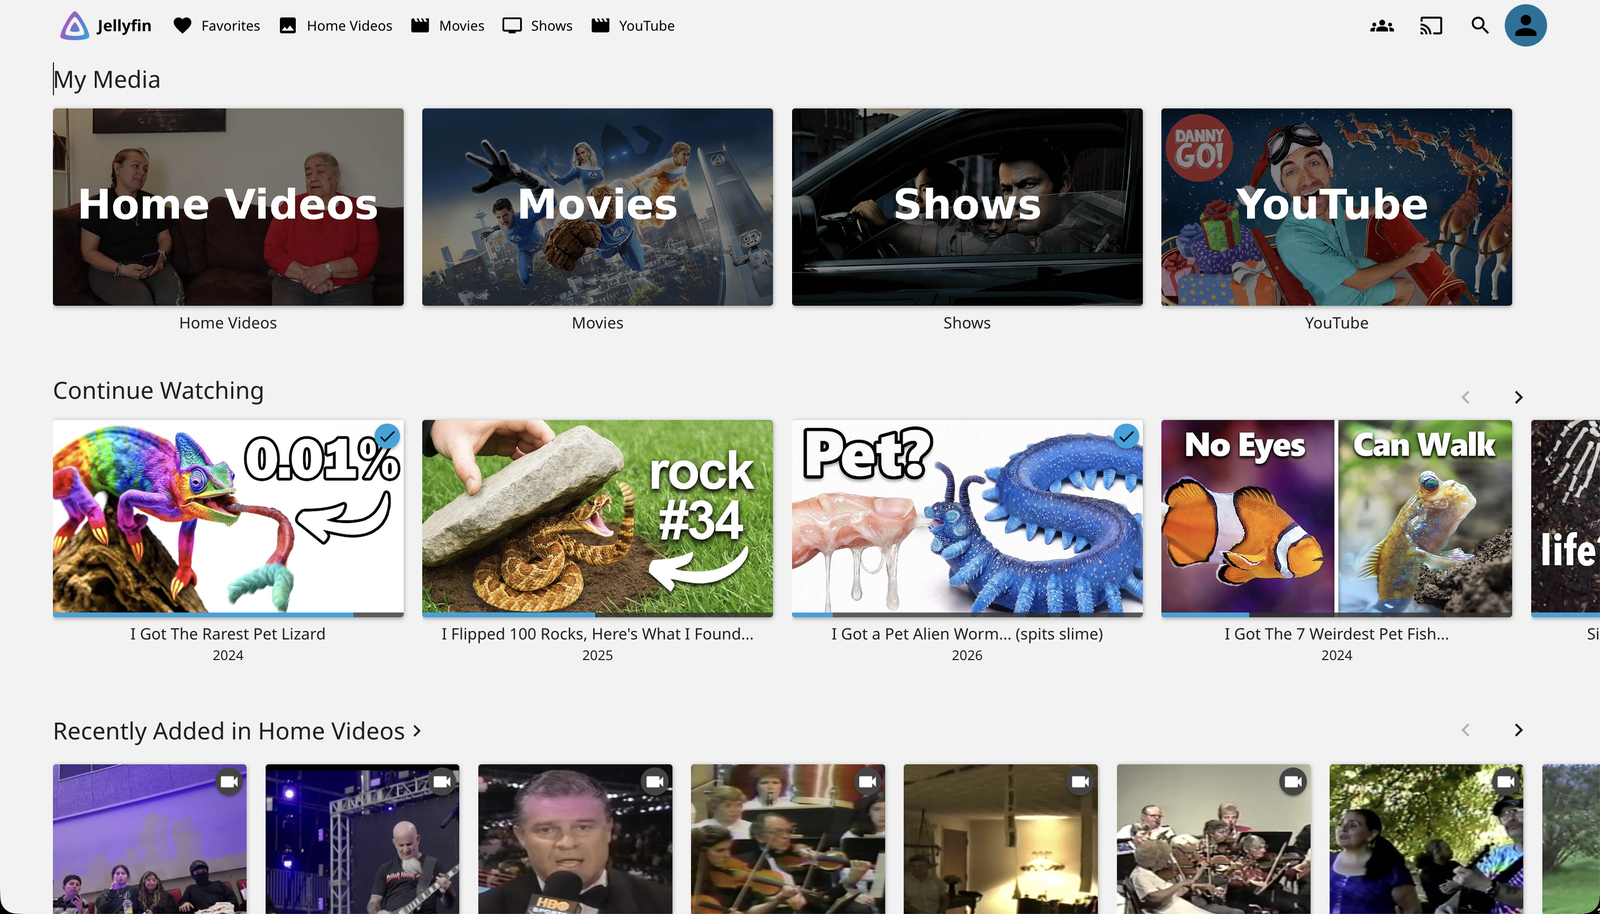1600x914 pixels.
Task: Click the Jellyfin logo
Action: (x=105, y=26)
